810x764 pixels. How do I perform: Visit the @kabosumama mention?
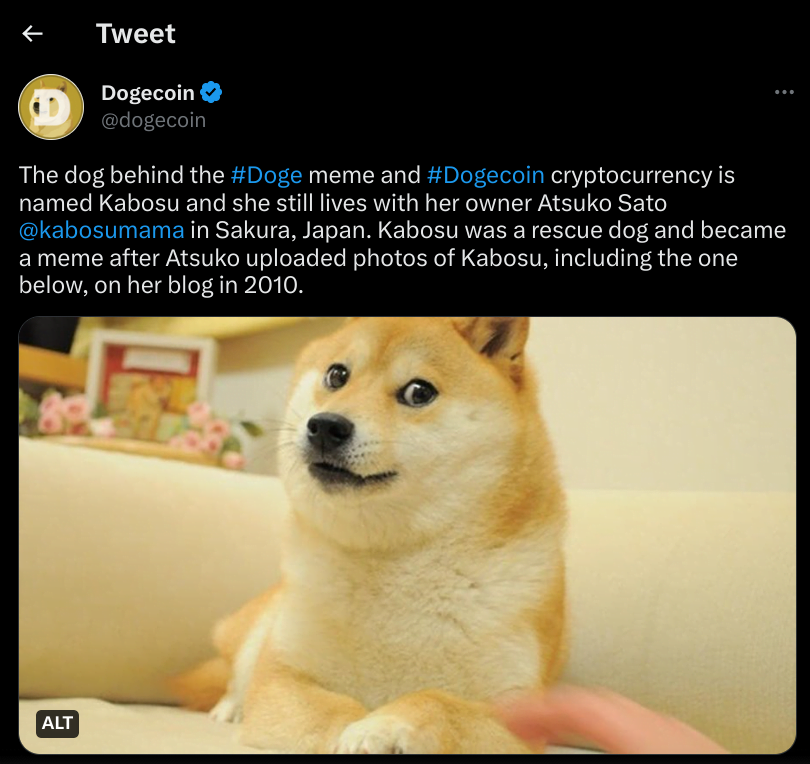click(102, 230)
